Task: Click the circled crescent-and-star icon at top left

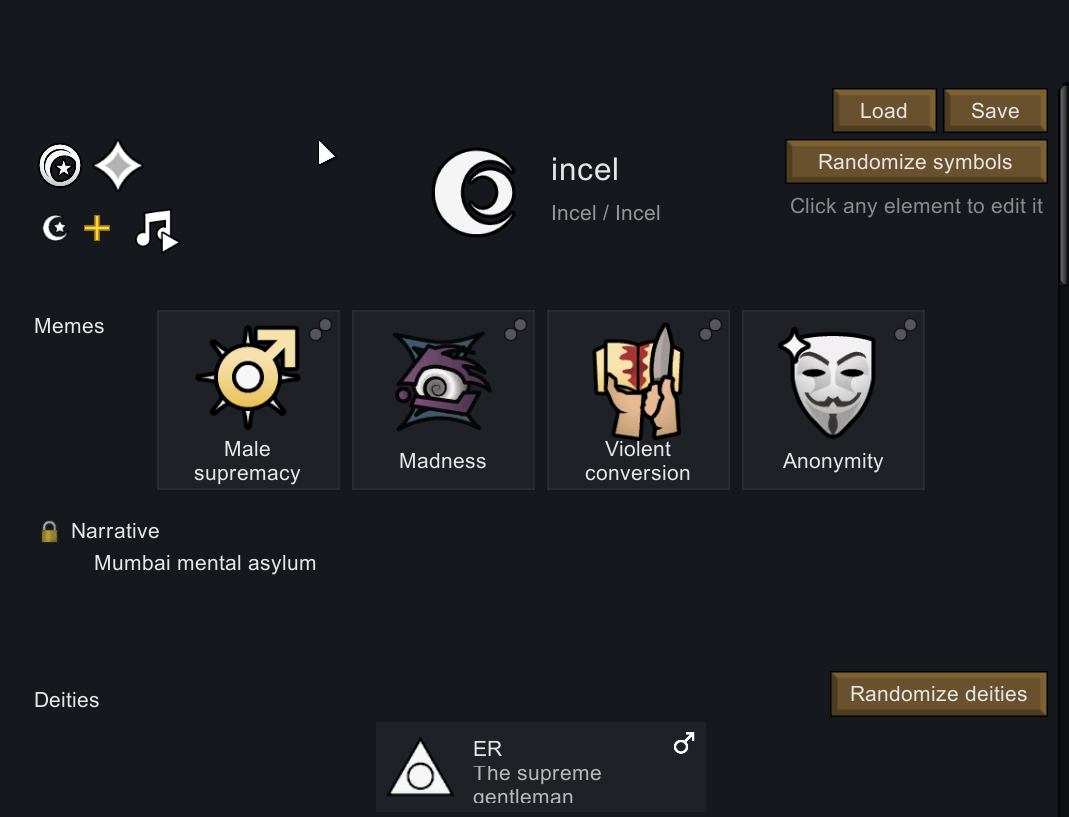Action: (60, 166)
